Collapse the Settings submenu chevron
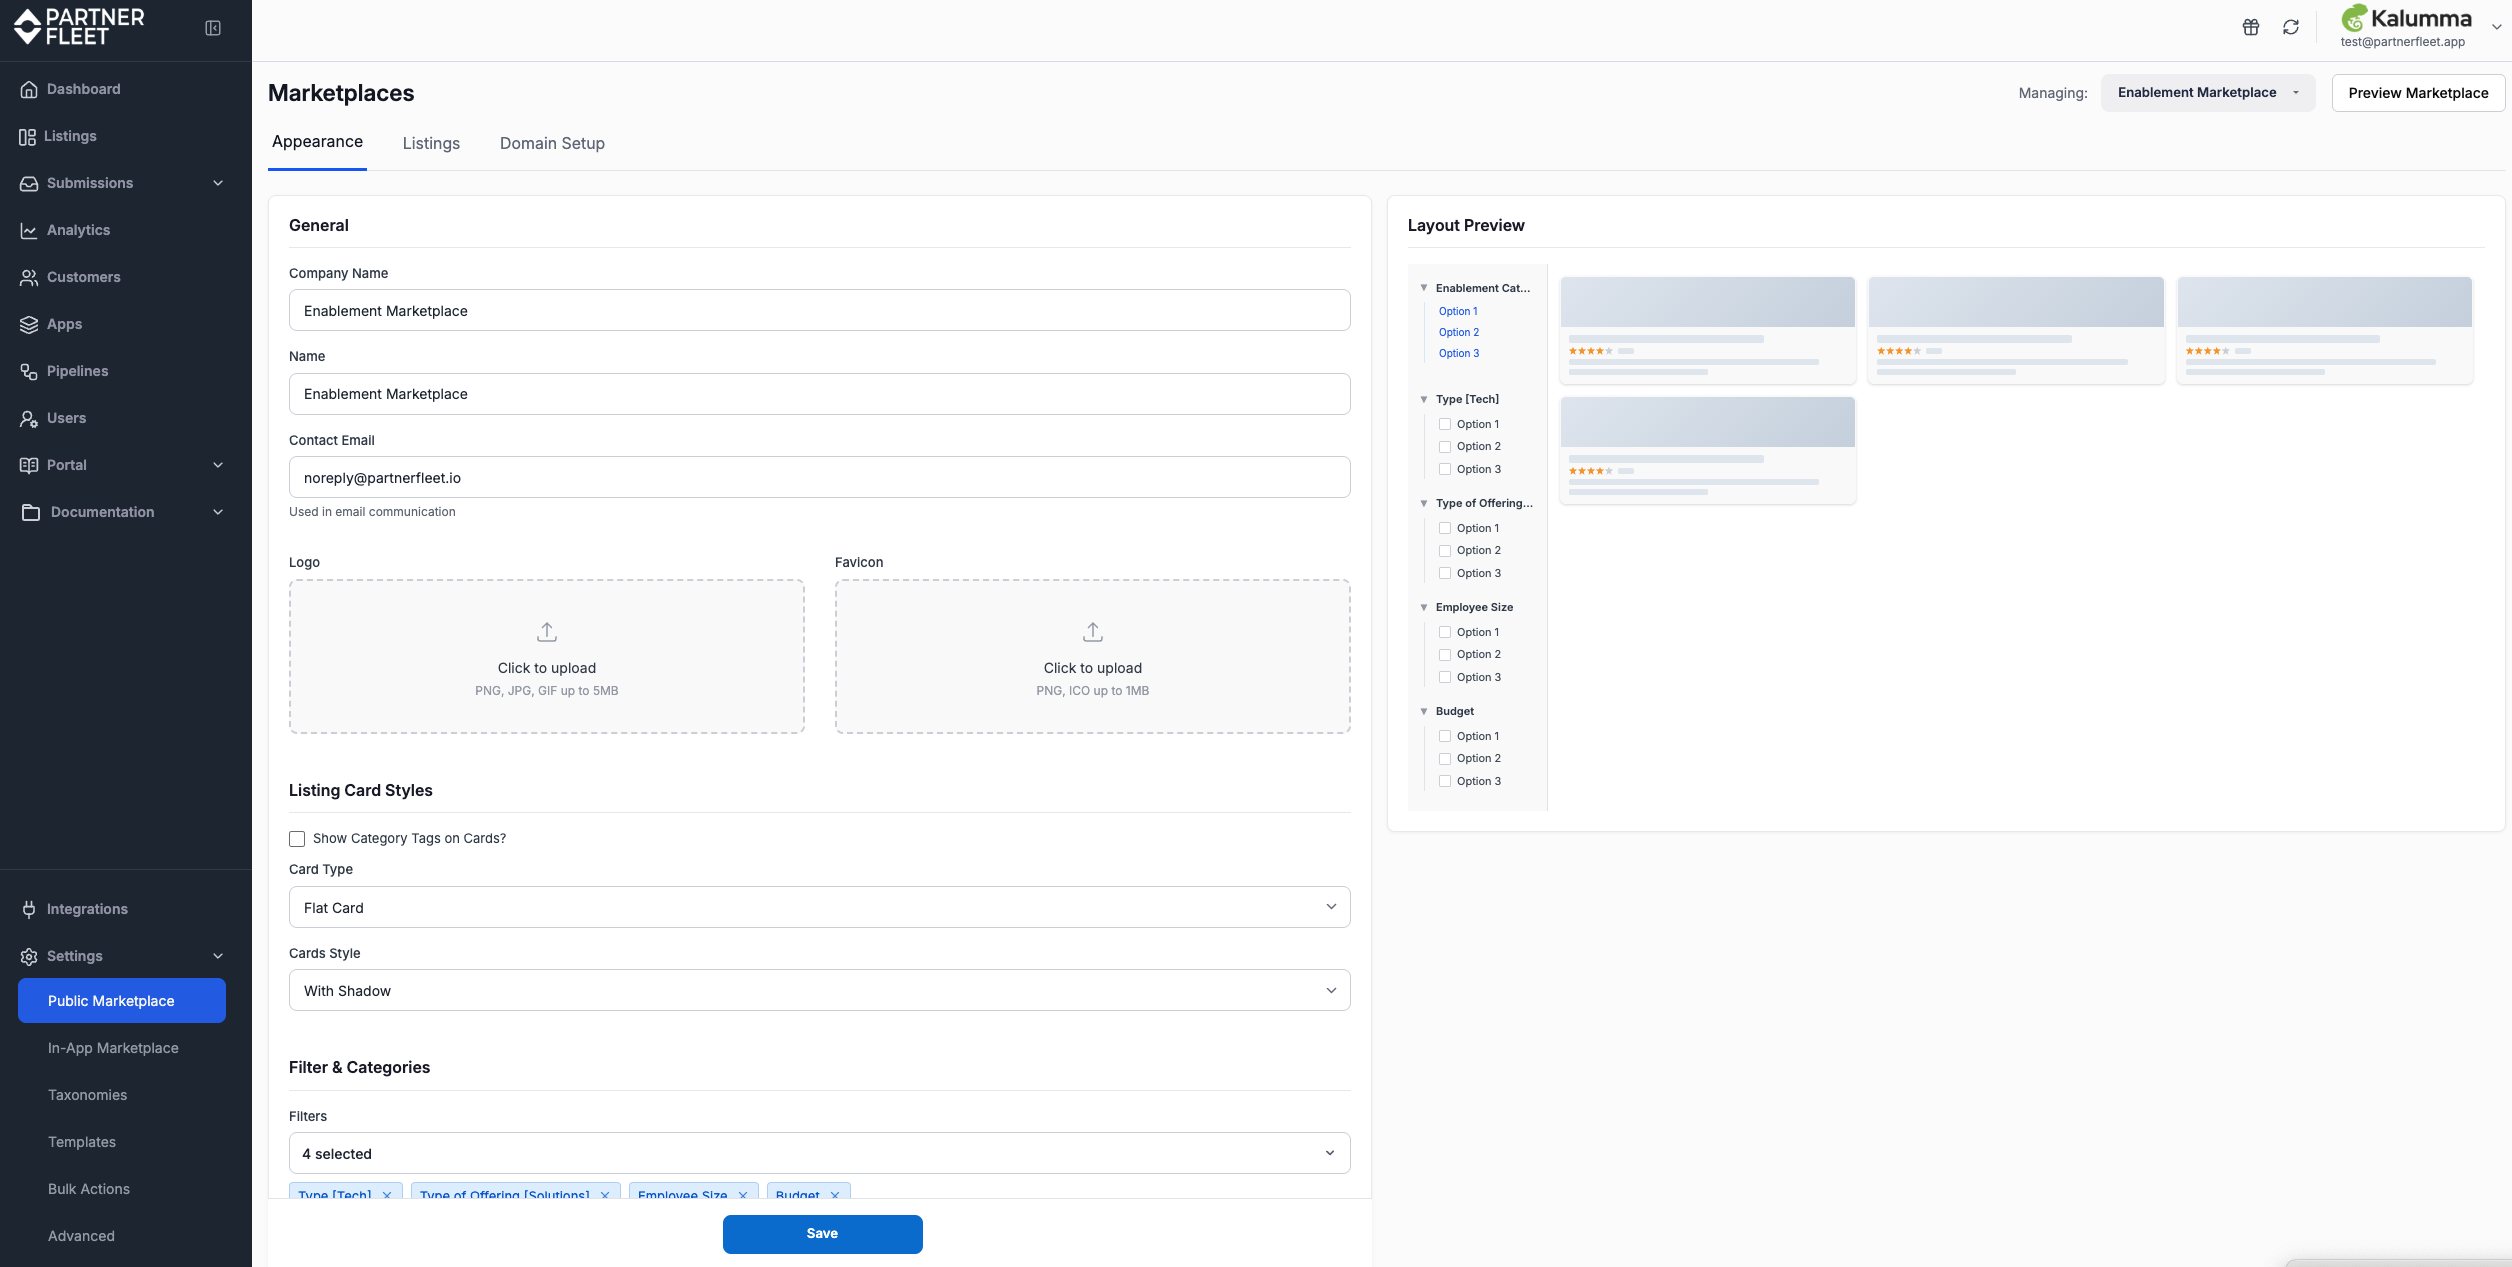 [218, 956]
